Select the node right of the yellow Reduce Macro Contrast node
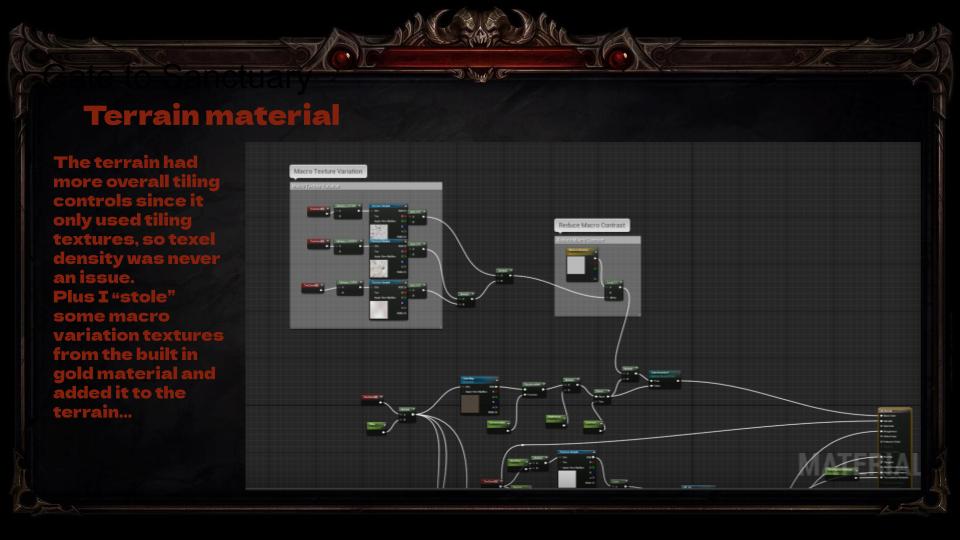Screen dimensions: 960x540 coord(612,290)
